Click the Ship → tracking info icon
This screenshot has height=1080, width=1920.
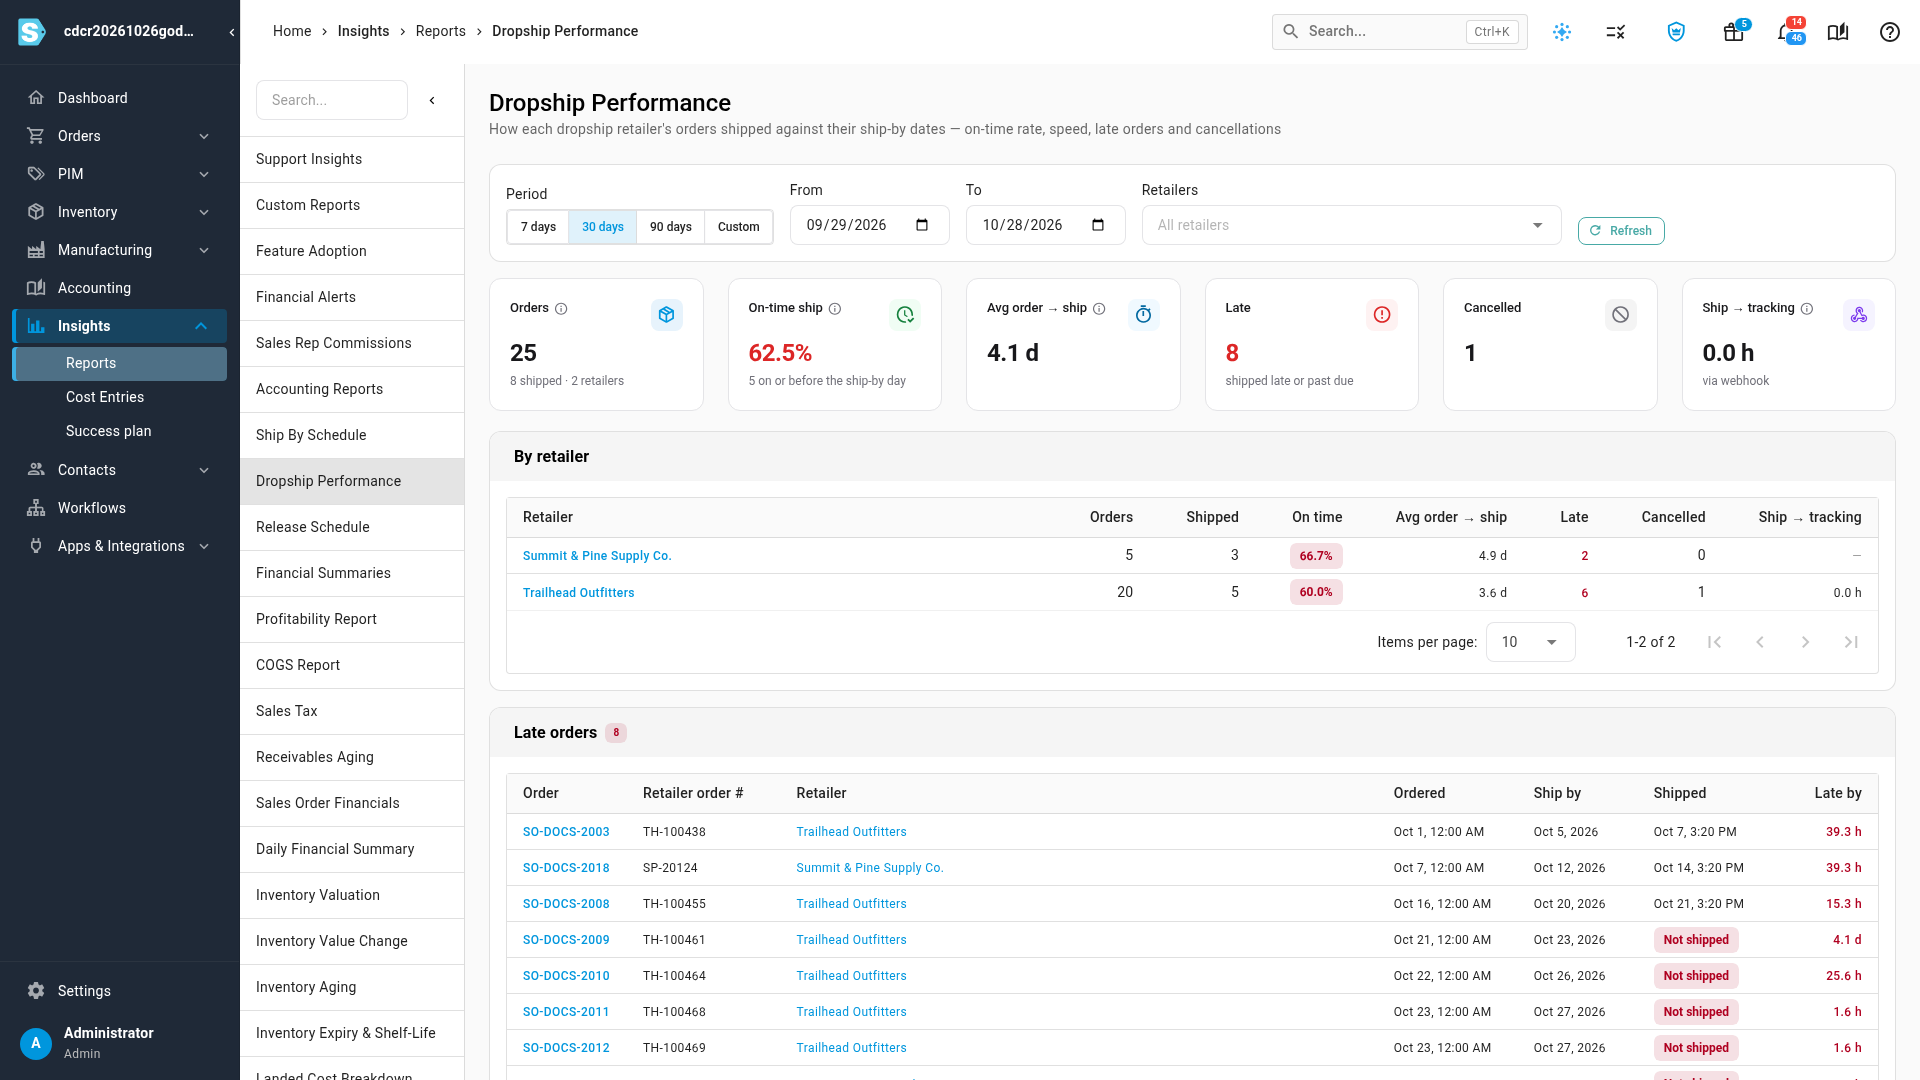[x=1807, y=309]
